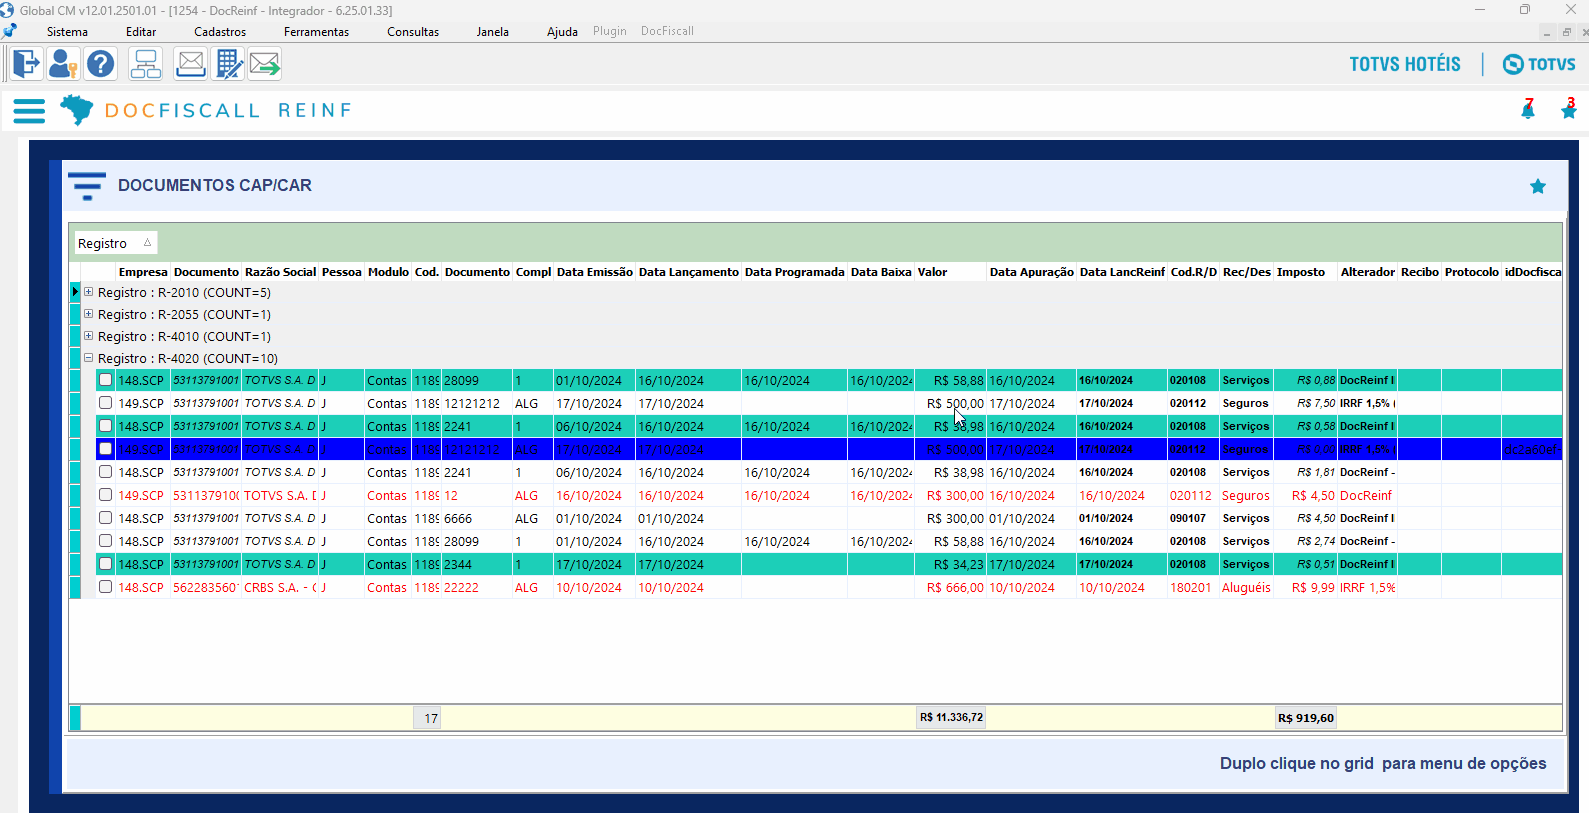Select the R$ 34,23 value cell
Viewport: 1589px width, 813px height.
[x=951, y=564]
